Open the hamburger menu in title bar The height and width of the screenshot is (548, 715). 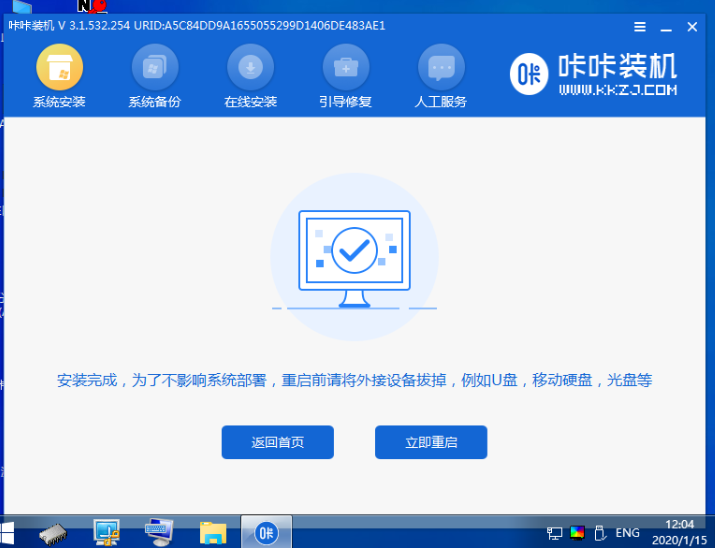click(x=640, y=26)
